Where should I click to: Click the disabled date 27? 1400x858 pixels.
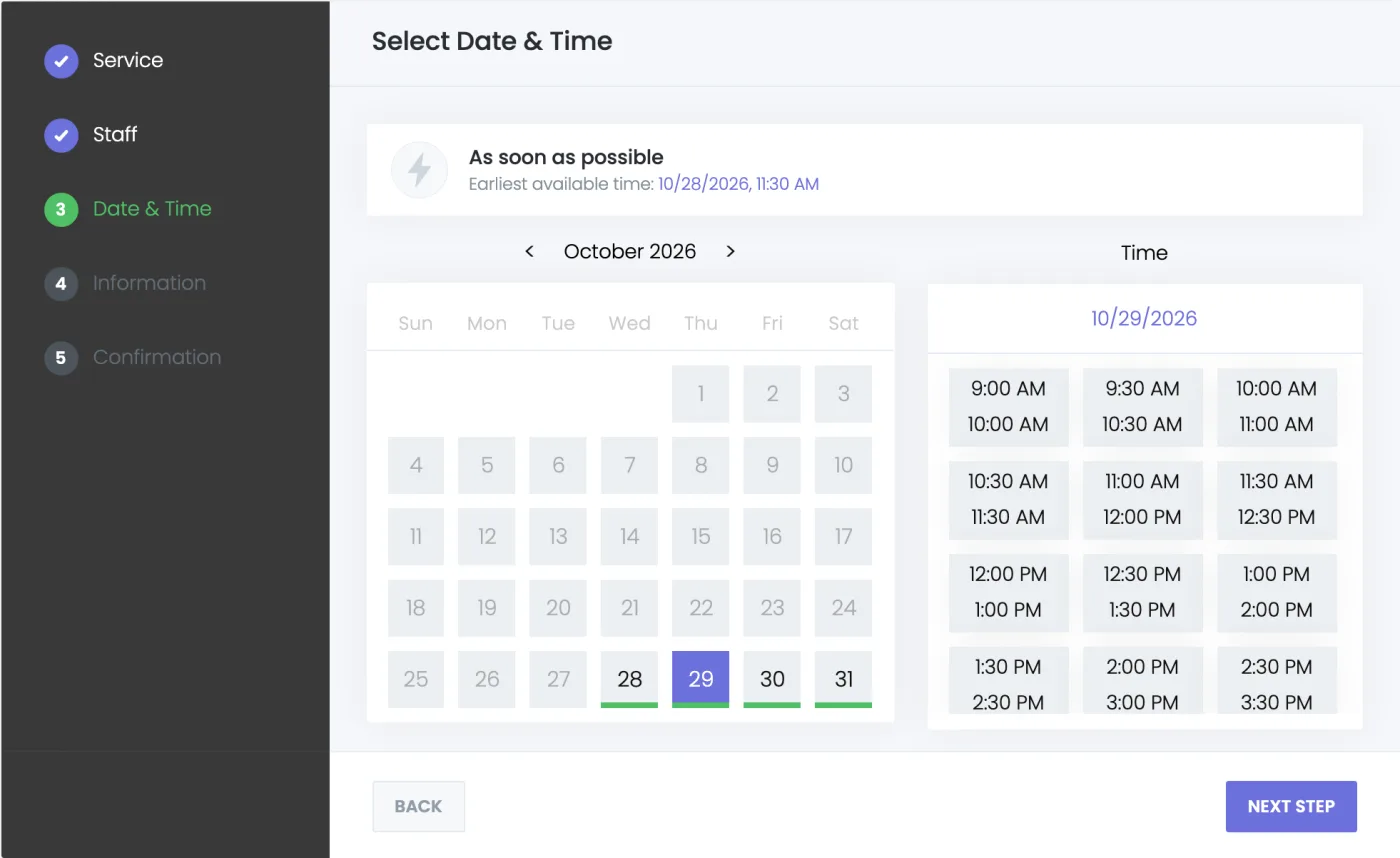(x=558, y=680)
